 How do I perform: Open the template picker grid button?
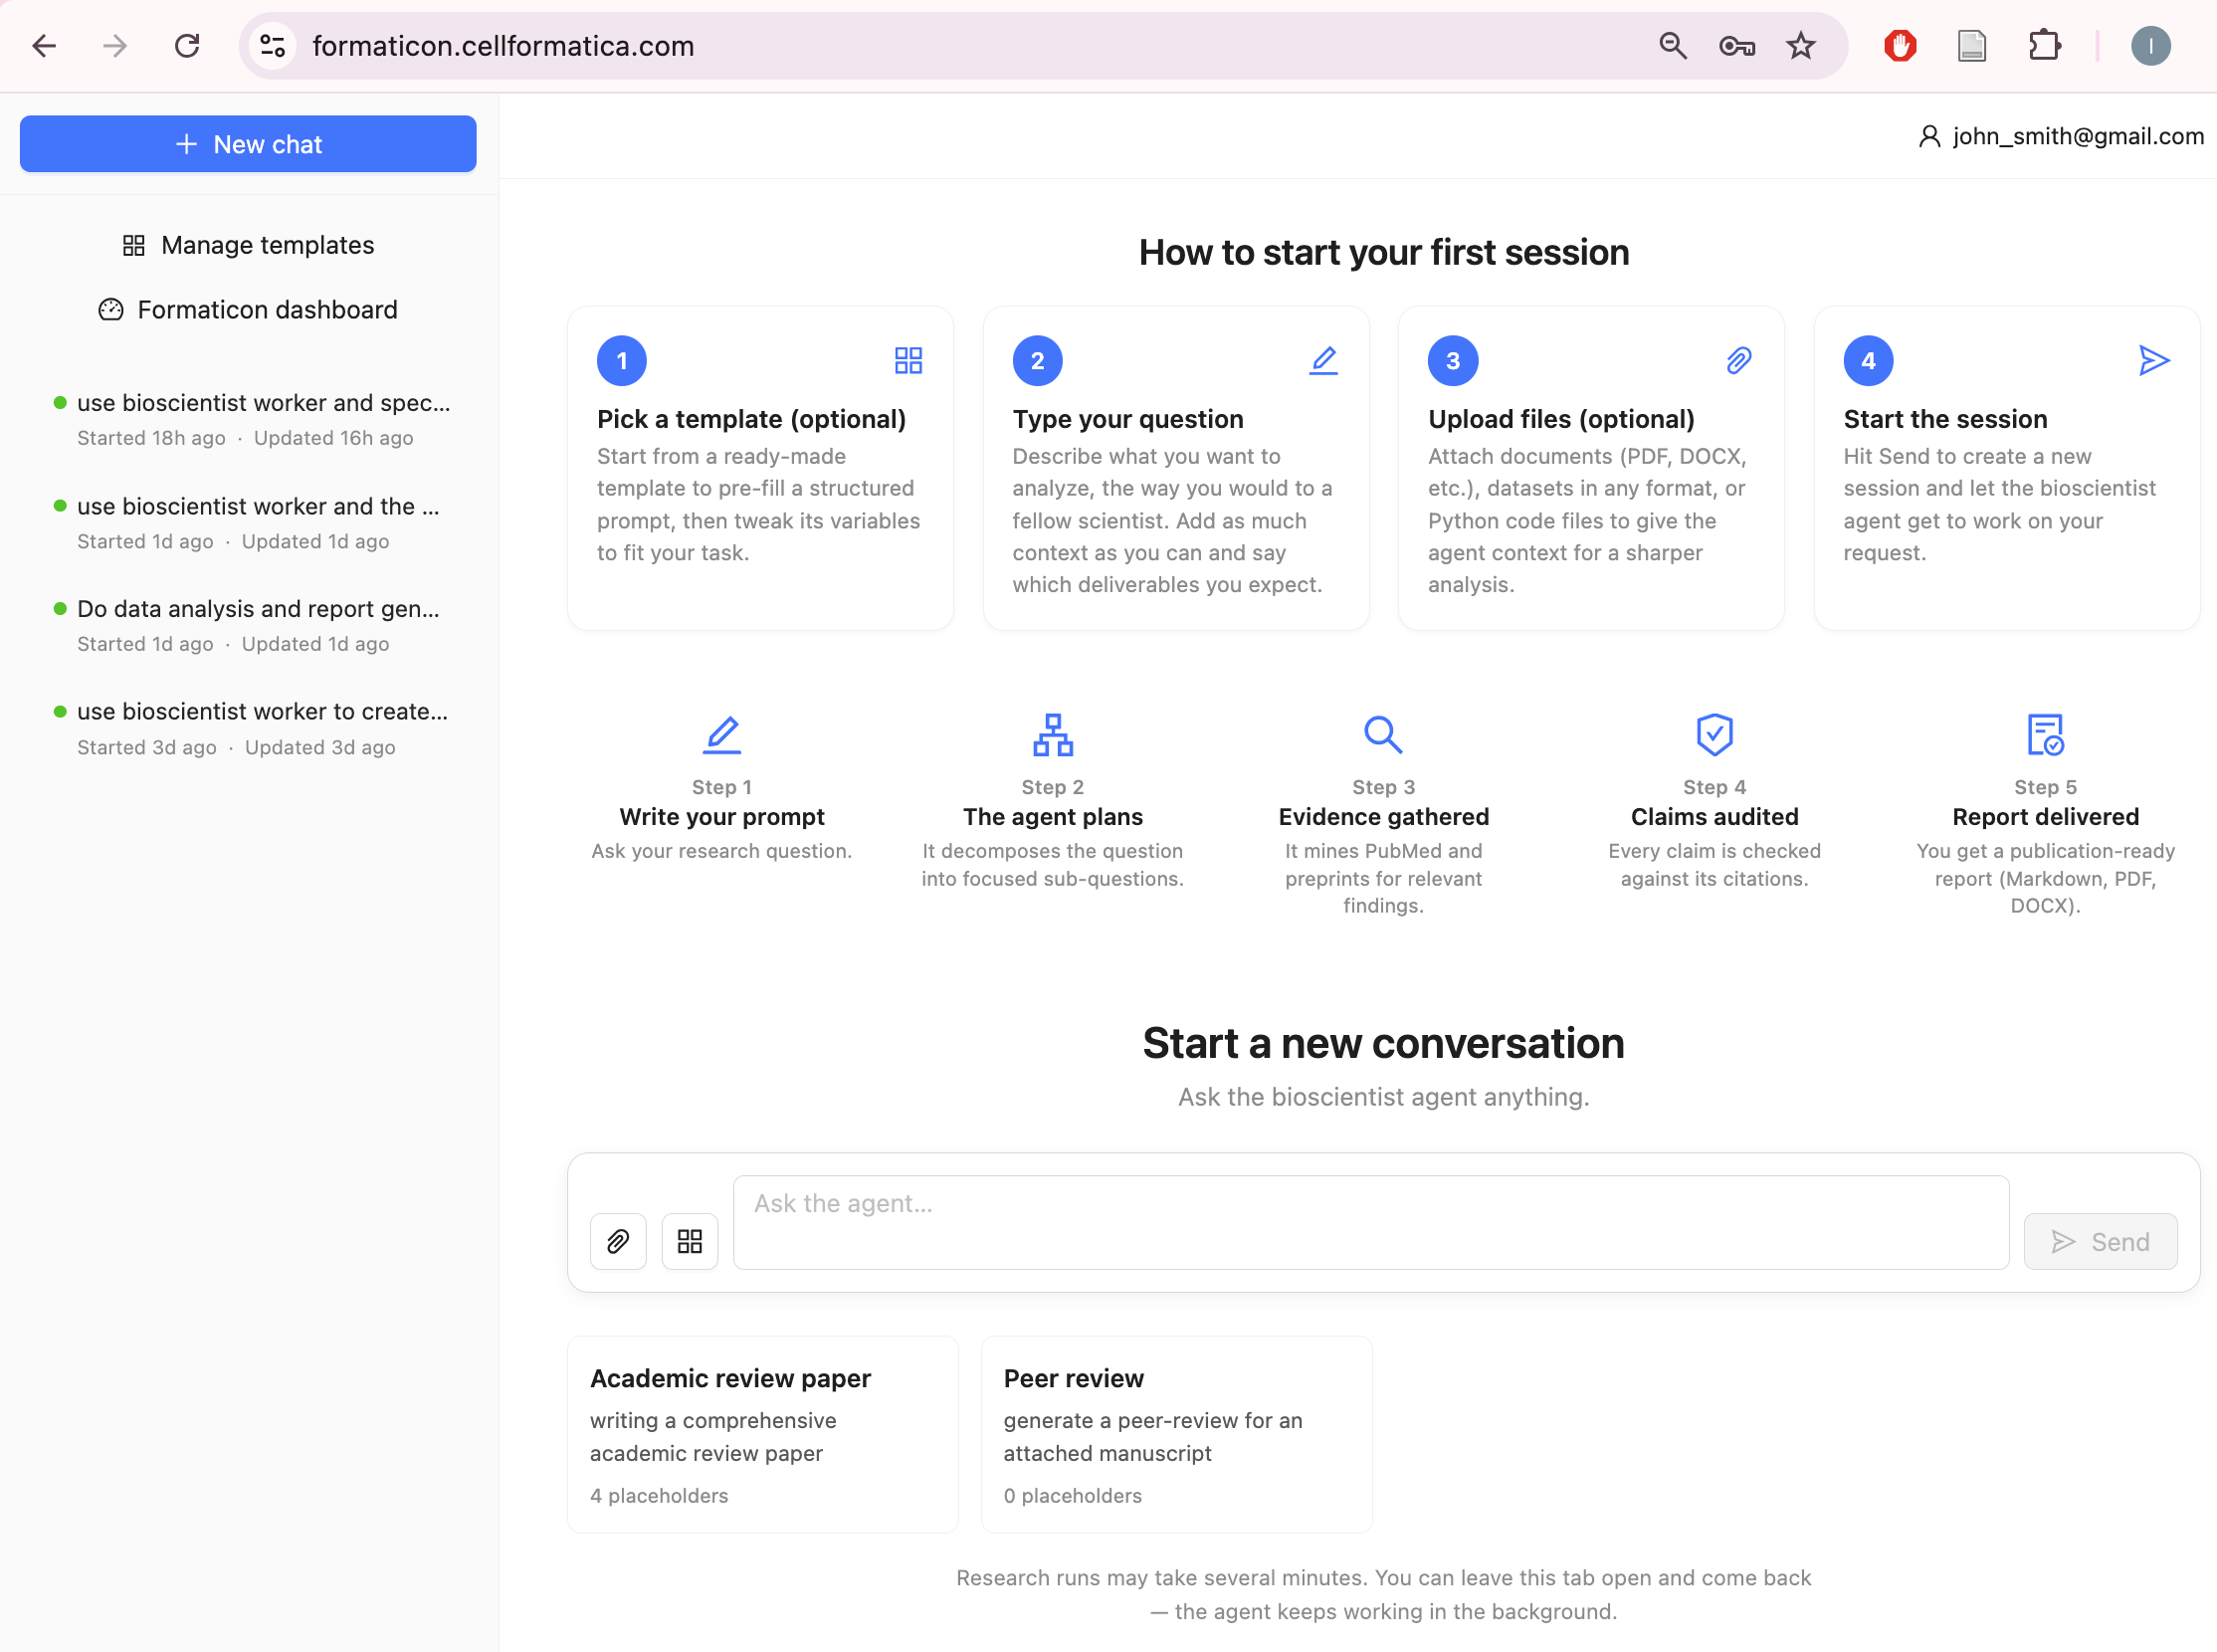click(x=690, y=1242)
